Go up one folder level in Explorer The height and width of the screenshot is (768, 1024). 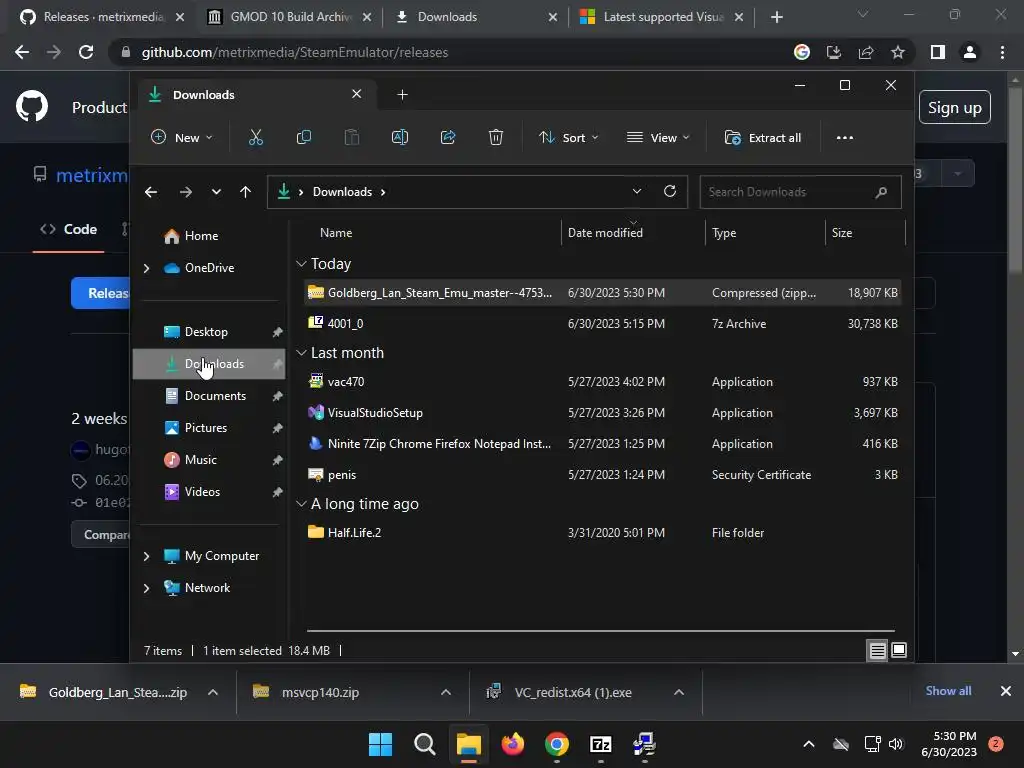[x=245, y=192]
